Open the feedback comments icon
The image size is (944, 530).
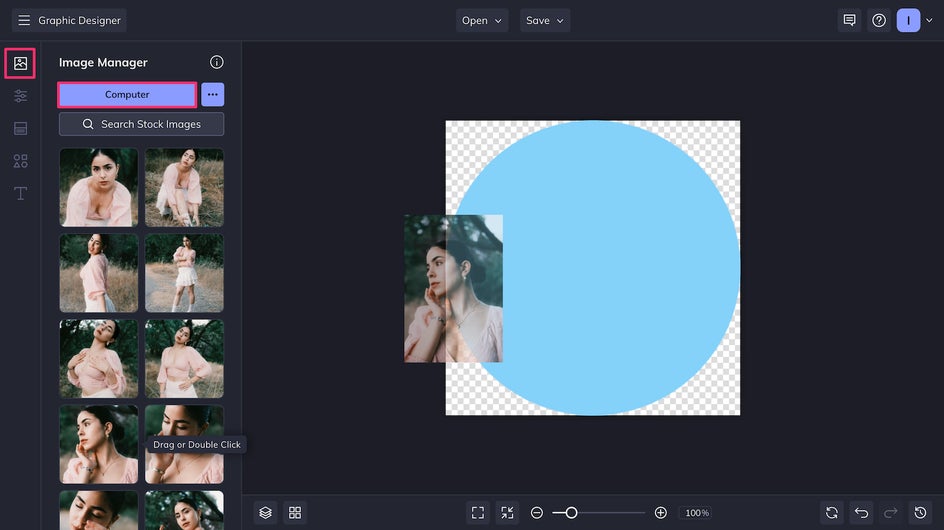click(x=849, y=20)
